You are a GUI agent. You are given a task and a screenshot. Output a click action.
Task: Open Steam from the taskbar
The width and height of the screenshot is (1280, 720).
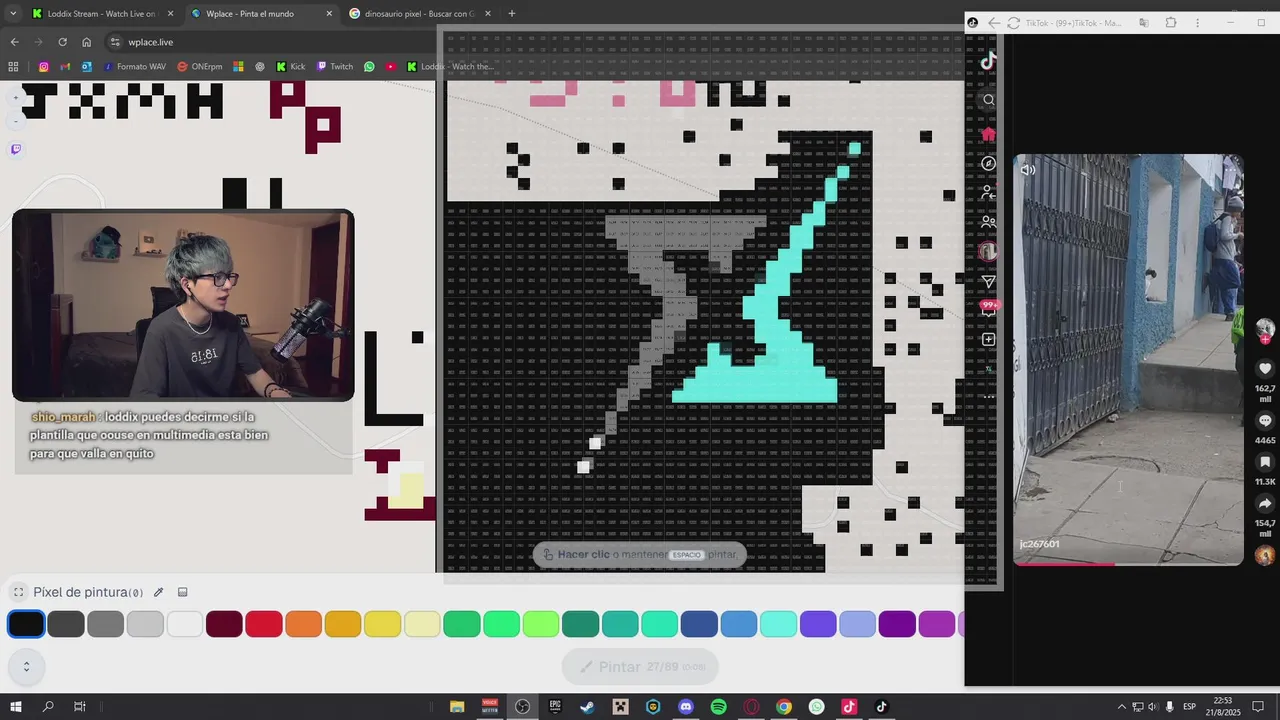587,706
